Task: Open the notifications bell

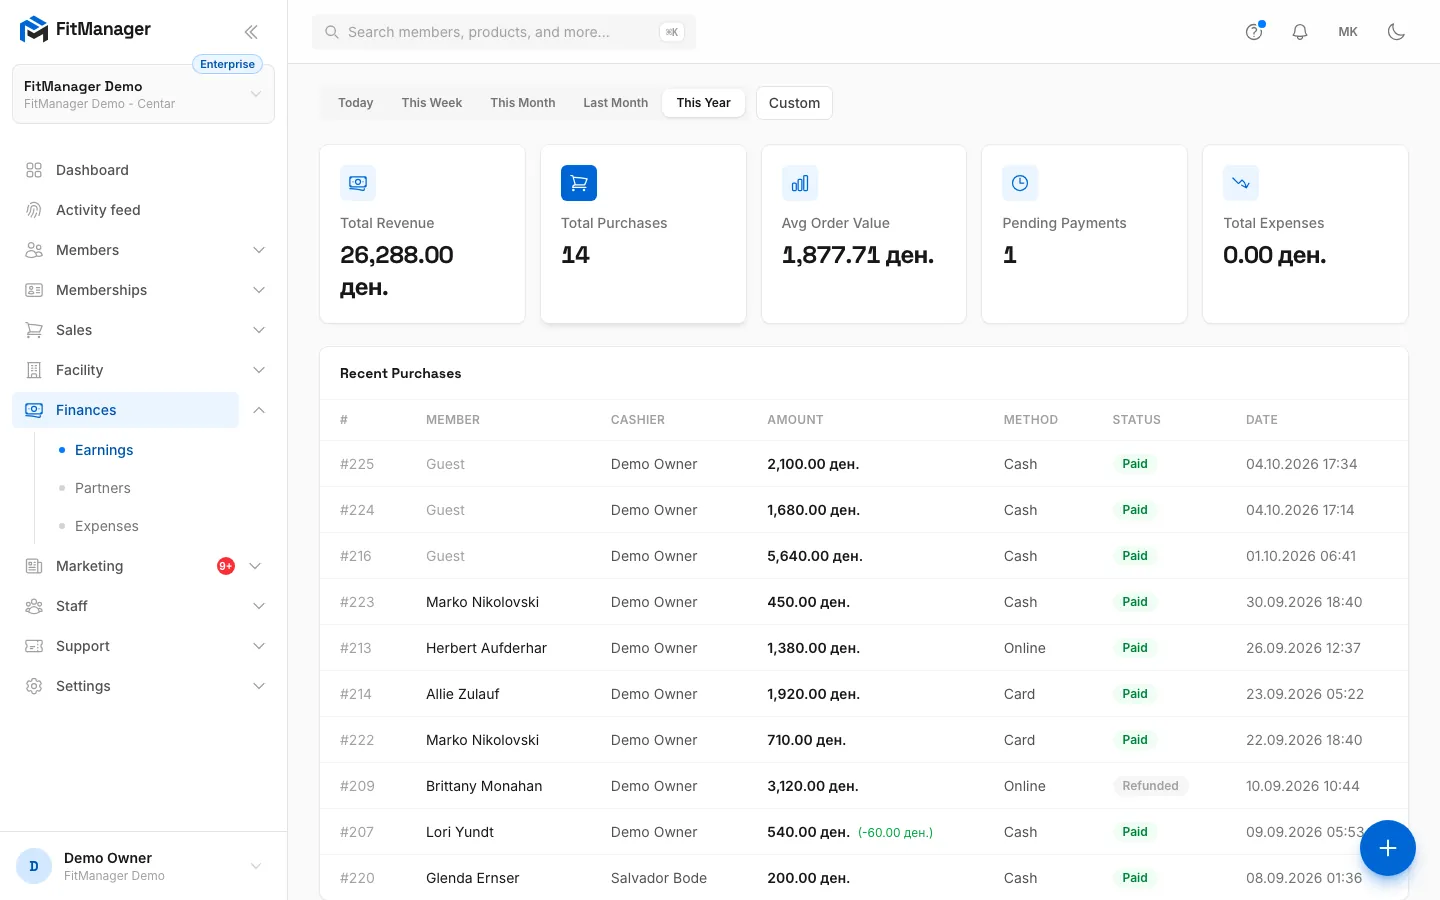Action: point(1300,32)
